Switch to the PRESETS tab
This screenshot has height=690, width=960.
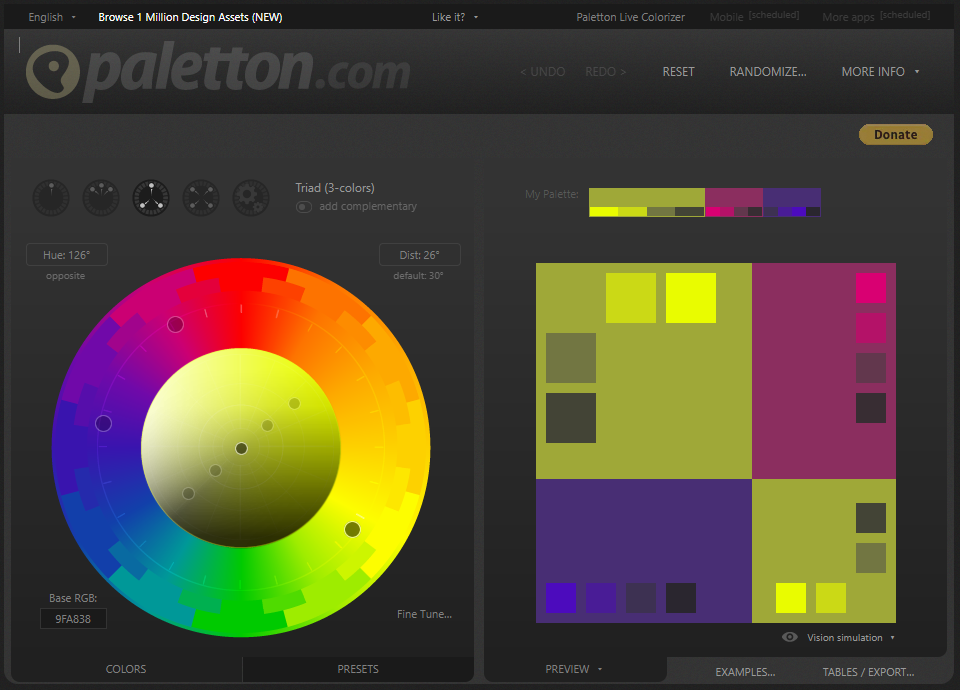(x=358, y=669)
